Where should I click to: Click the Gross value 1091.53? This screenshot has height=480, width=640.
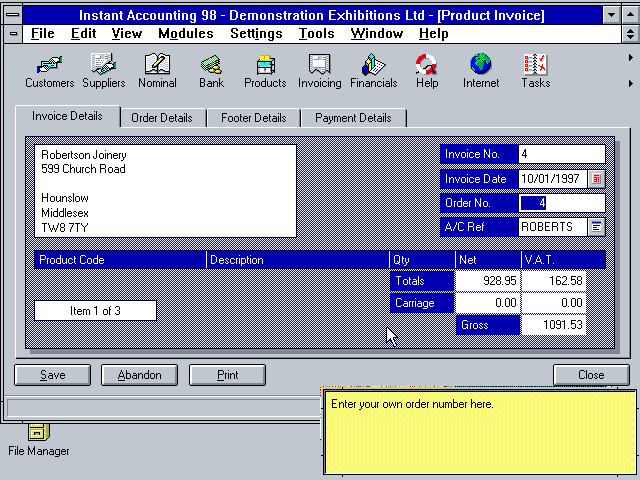coord(554,325)
